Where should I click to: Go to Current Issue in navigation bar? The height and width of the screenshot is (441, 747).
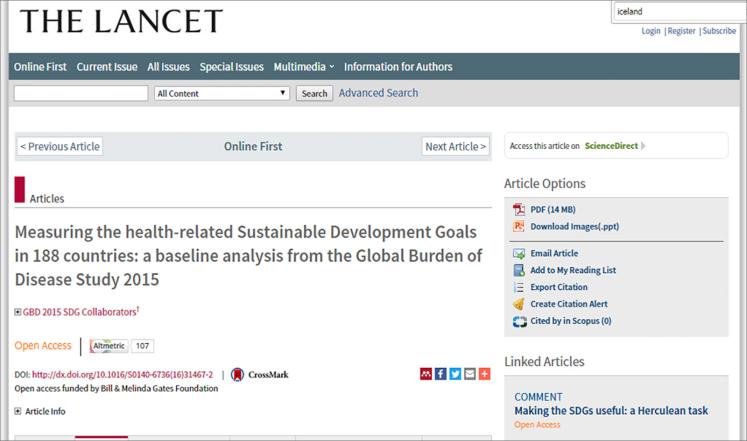tap(107, 67)
